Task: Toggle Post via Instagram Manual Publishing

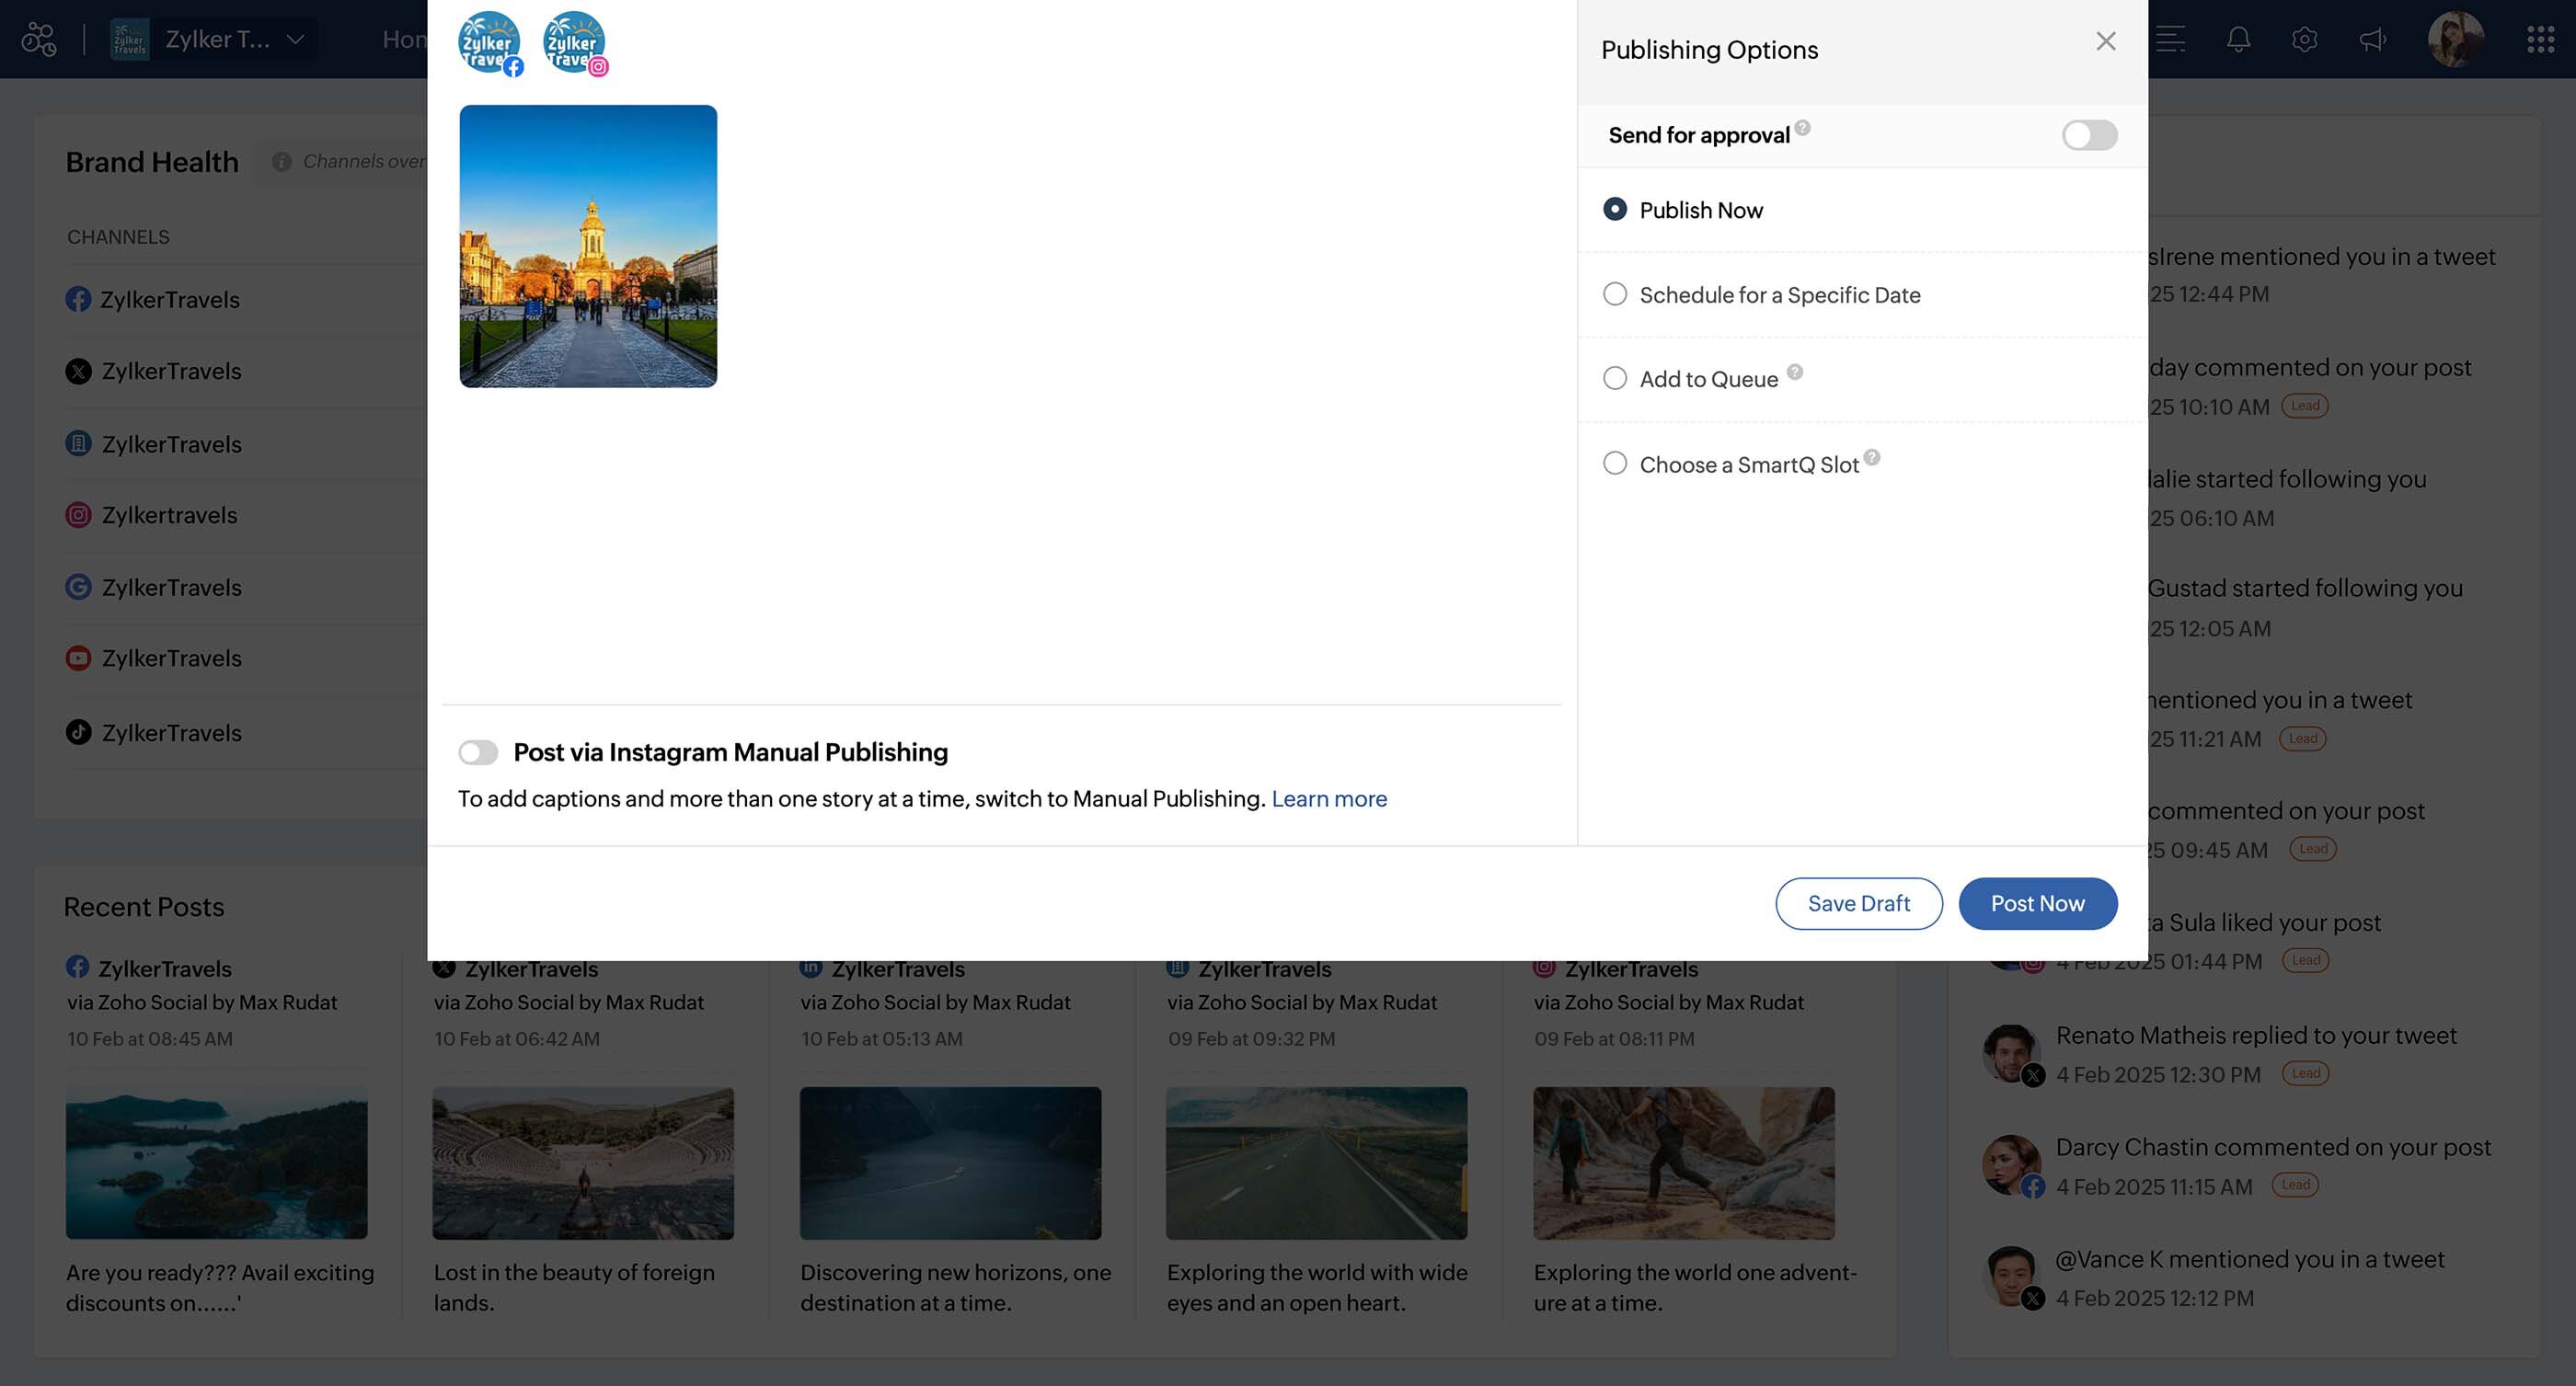Action: coord(478,752)
